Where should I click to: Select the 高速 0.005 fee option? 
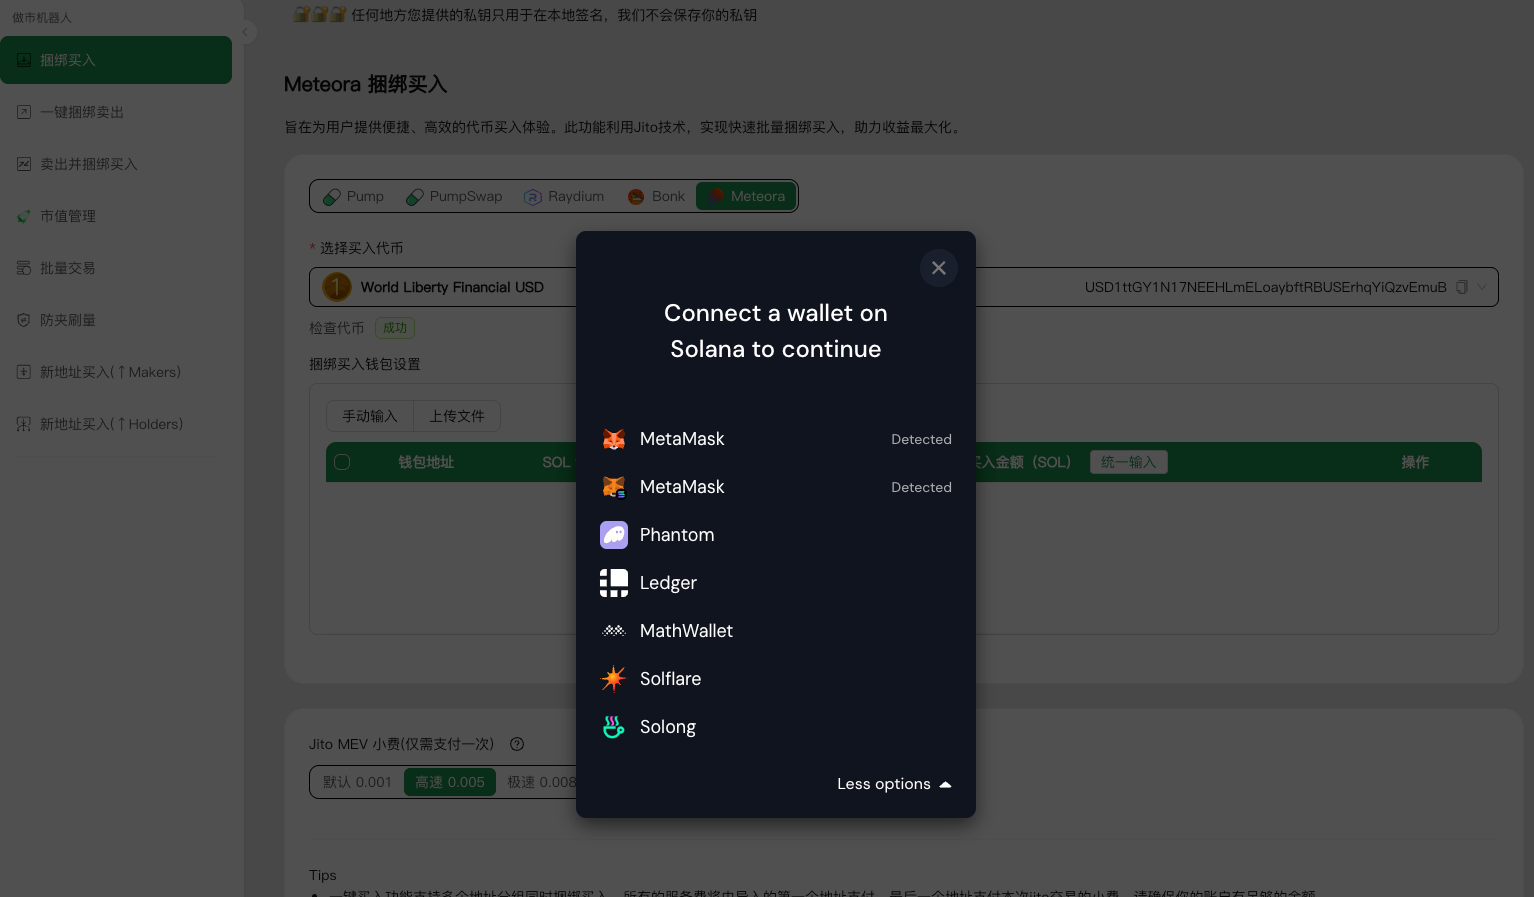click(x=450, y=782)
